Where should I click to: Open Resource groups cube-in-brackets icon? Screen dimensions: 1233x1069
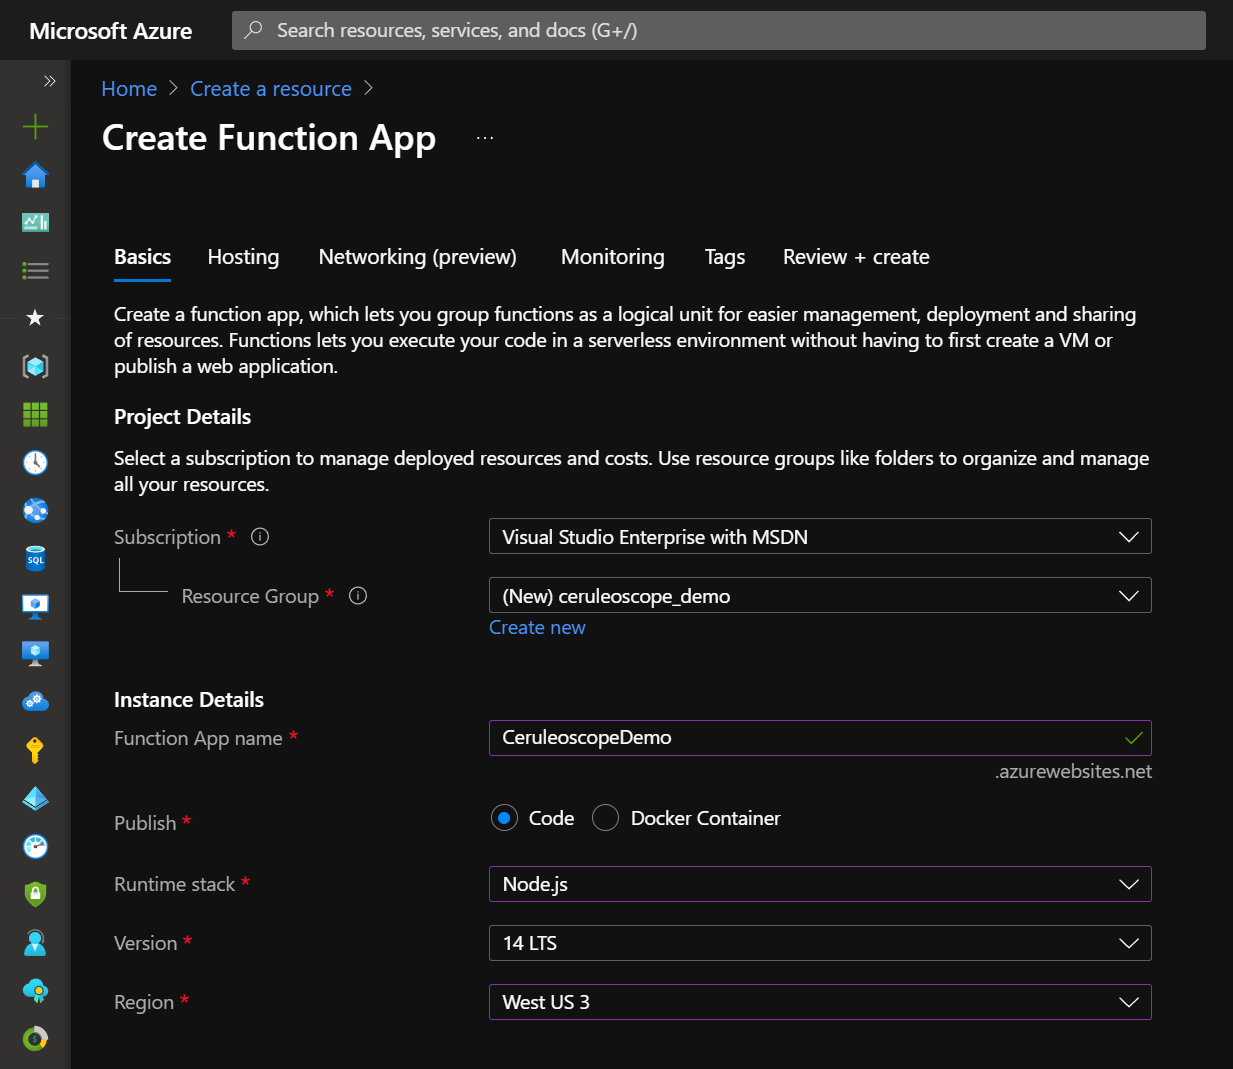tap(35, 366)
